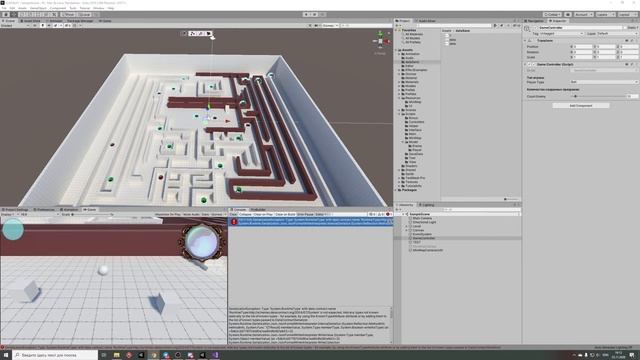640x360 pixels.
Task: Click the console Clear button
Action: coord(233,214)
